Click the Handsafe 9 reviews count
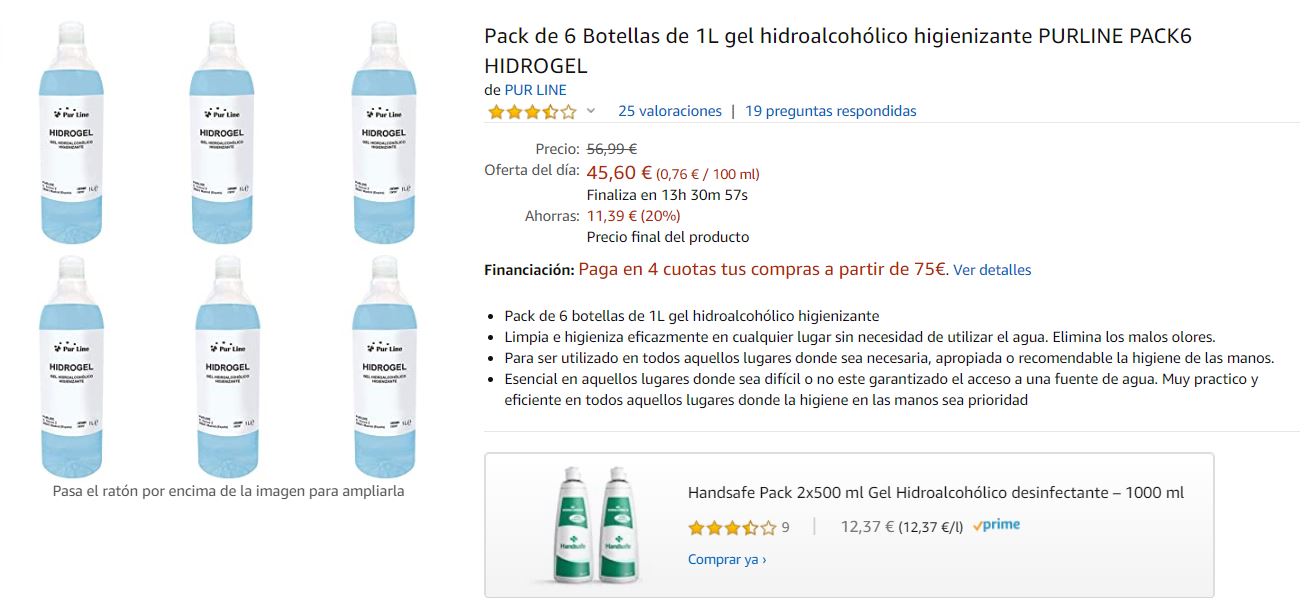This screenshot has width=1315, height=607. 785,528
